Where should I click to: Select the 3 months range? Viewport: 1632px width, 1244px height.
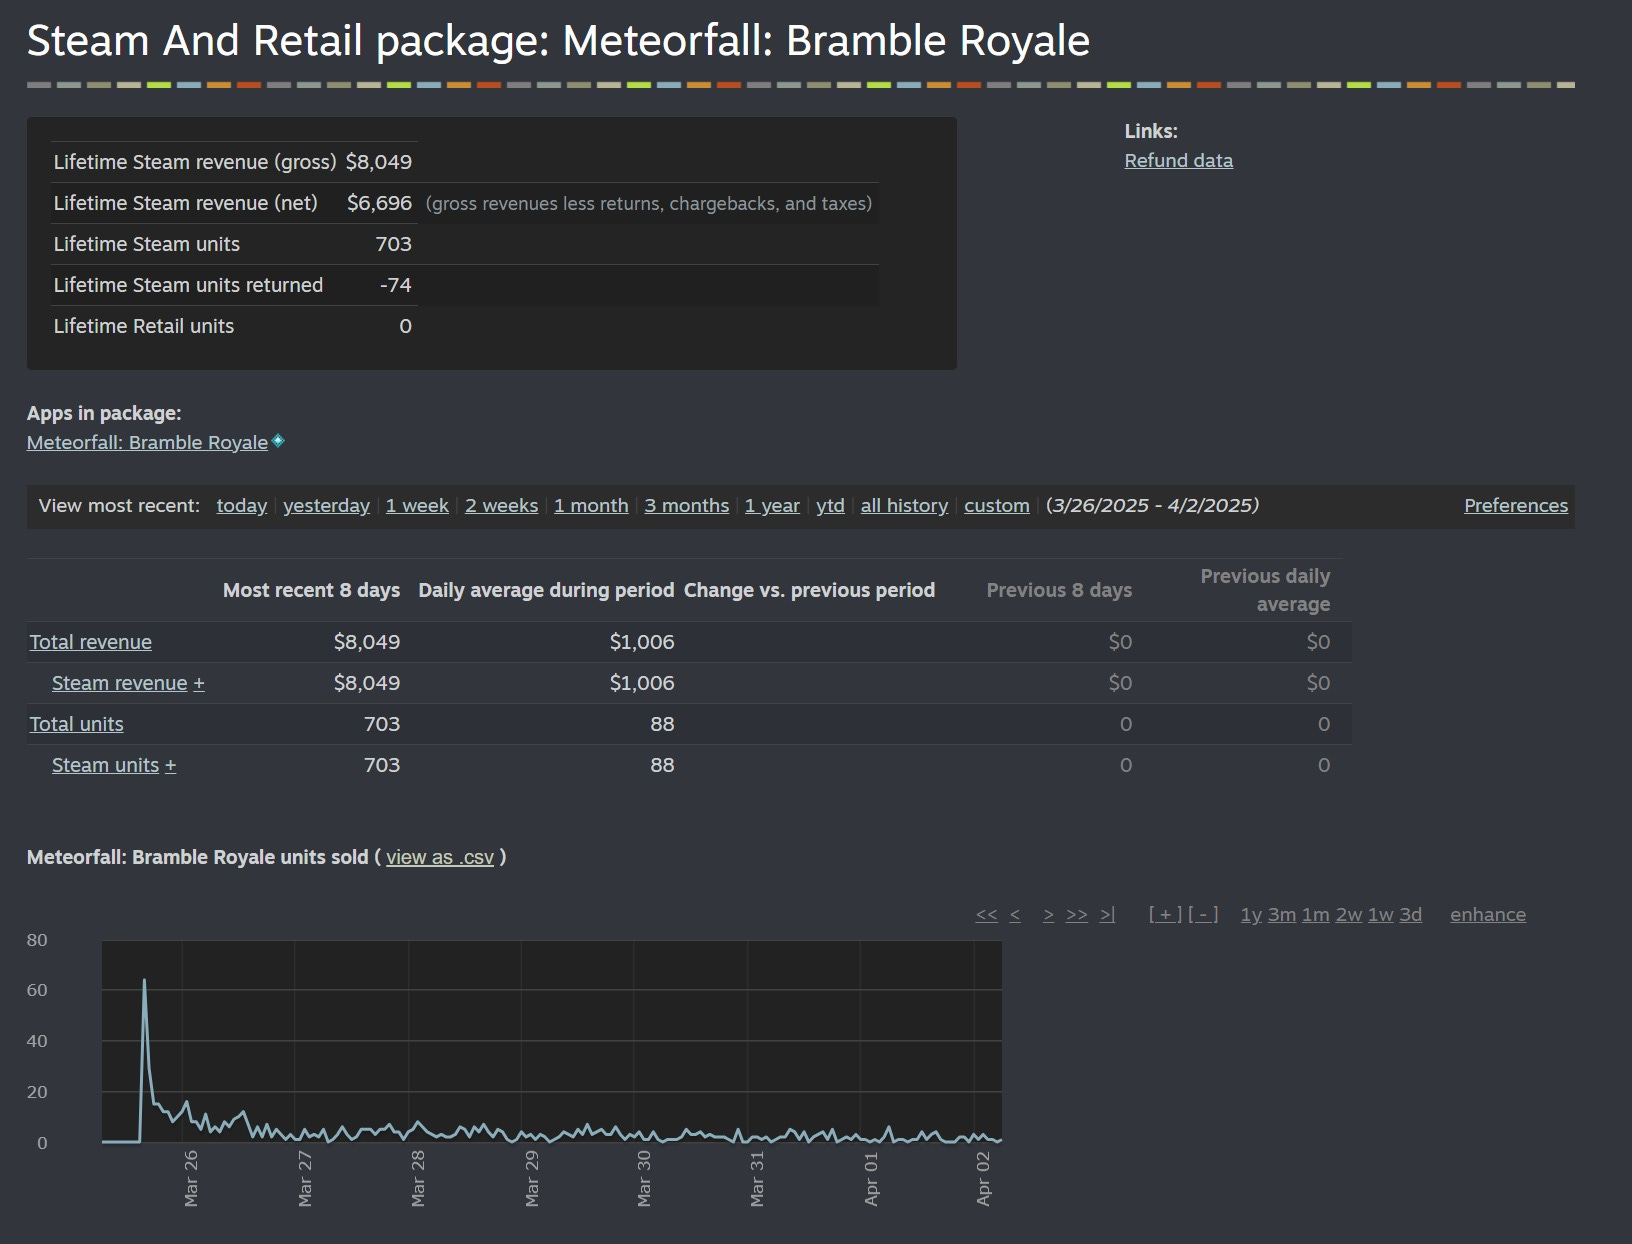(x=686, y=505)
